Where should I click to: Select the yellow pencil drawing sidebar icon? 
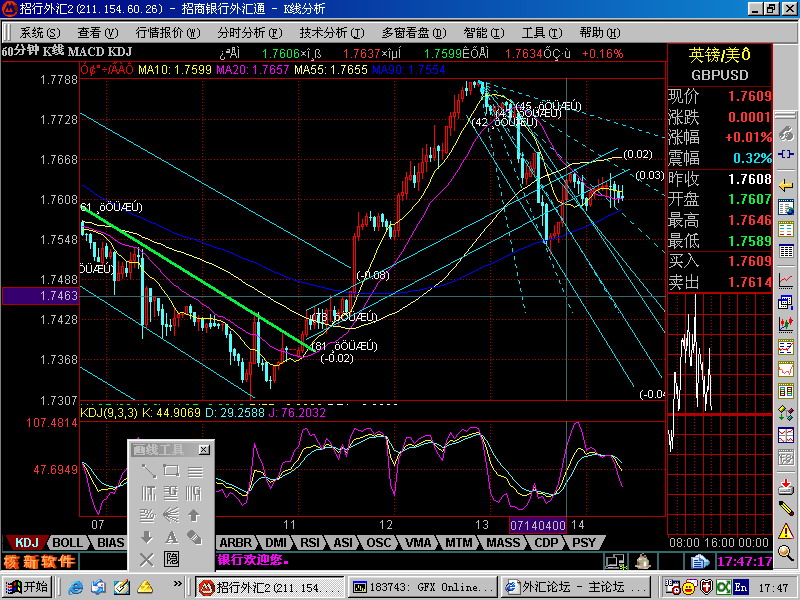pos(786,509)
